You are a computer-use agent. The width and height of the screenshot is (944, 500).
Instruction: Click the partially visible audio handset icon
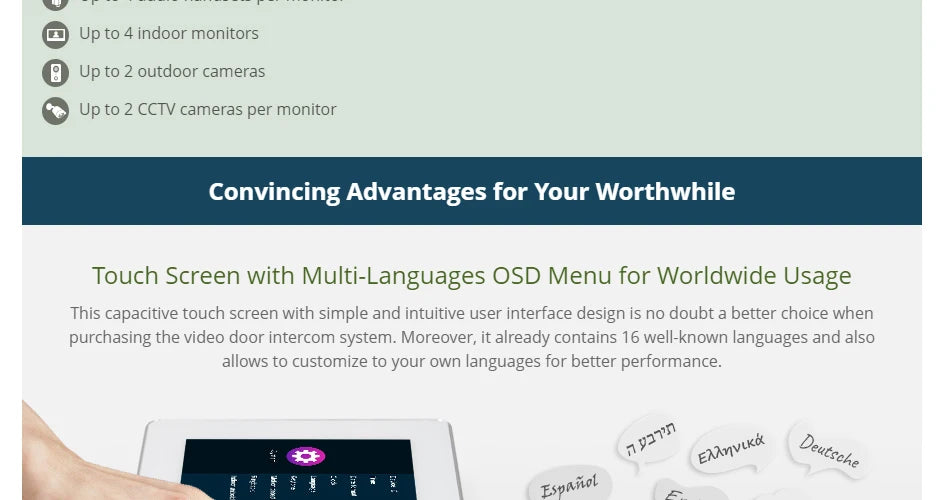[55, 5]
